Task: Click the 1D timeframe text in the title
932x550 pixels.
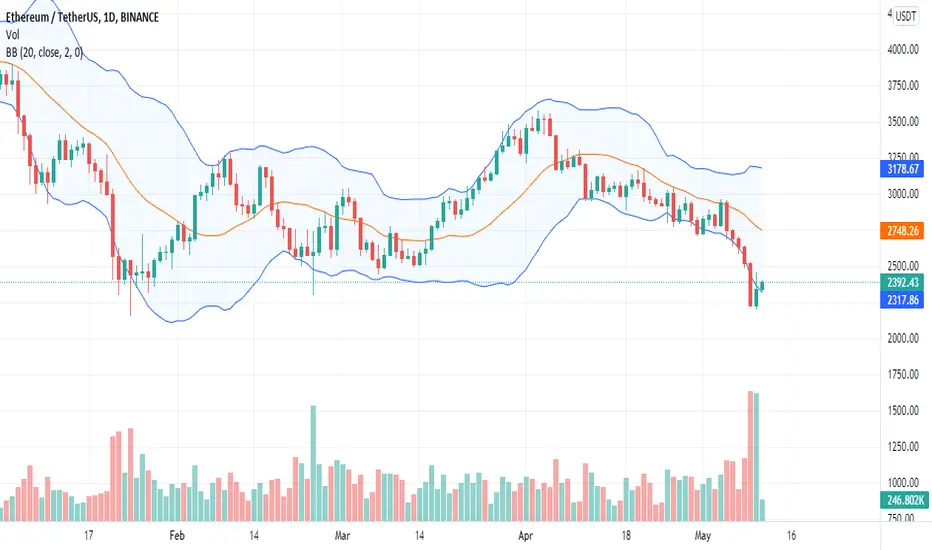Action: (108, 17)
